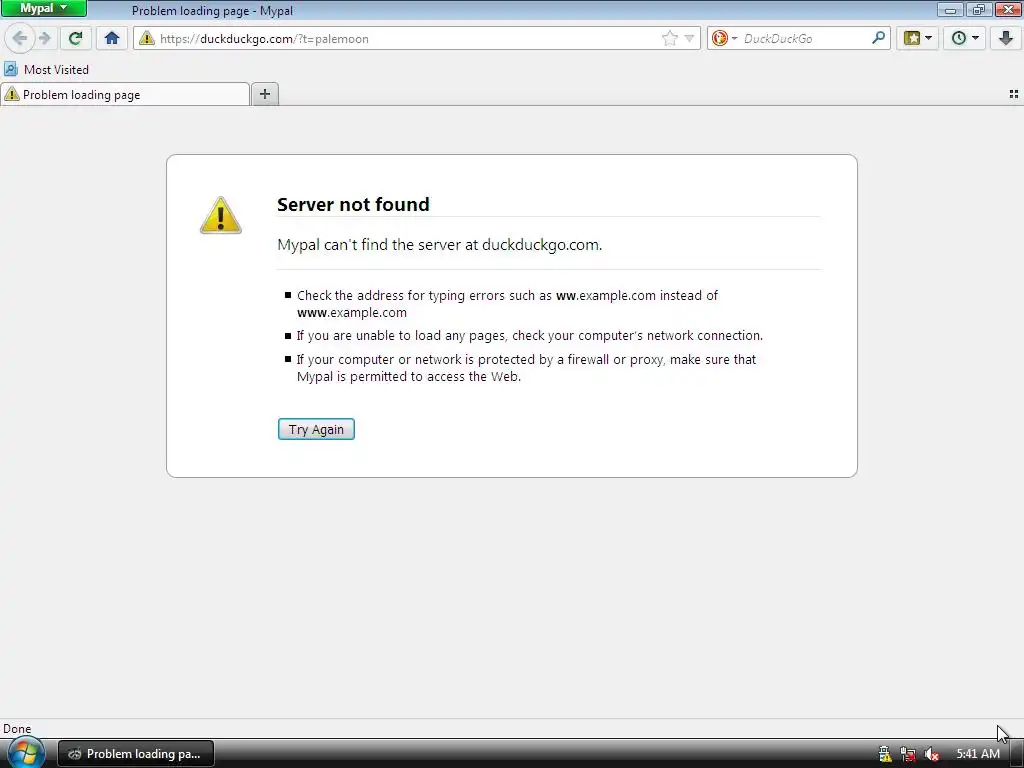Image resolution: width=1024 pixels, height=768 pixels.
Task: Click the Windows Start orb
Action: pos(25,753)
